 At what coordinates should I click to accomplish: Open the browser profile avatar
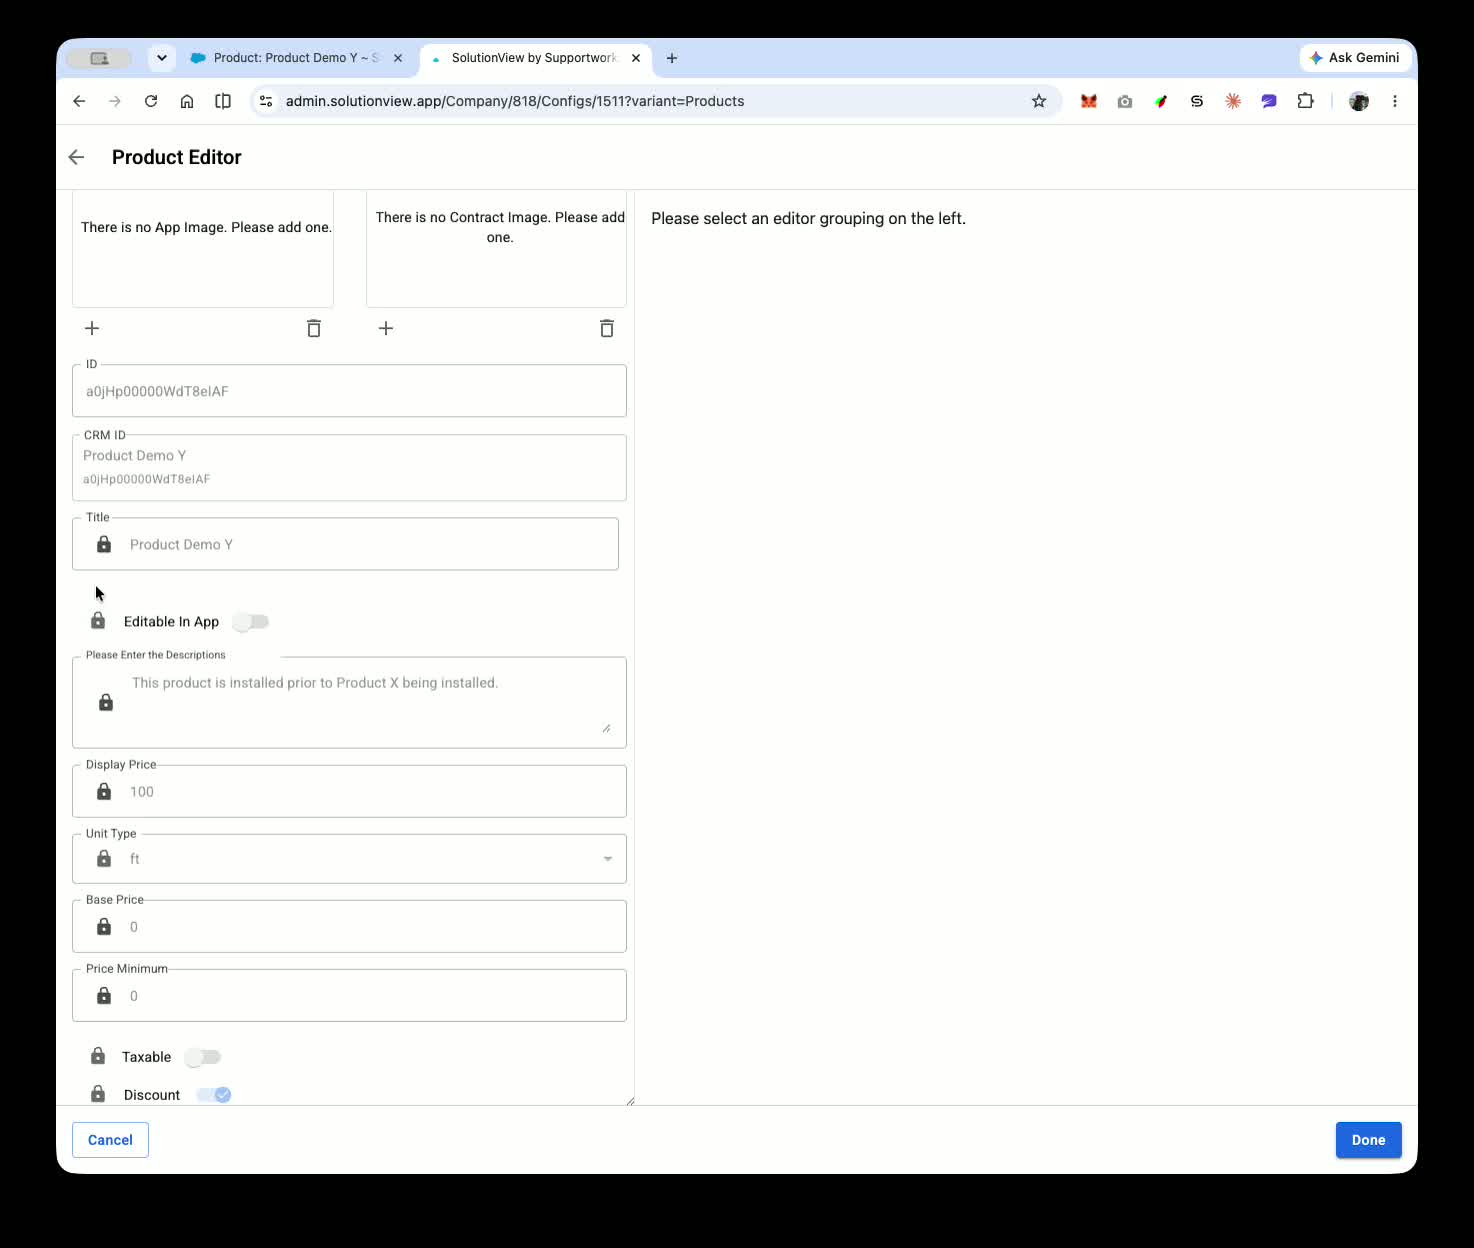pos(1359,101)
